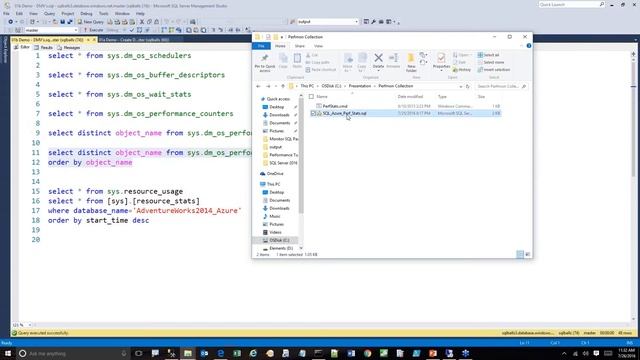This screenshot has height=360, width=640.
Task: Click the Cut scissors icon in SSMS toolbar
Action: [x=142, y=22]
